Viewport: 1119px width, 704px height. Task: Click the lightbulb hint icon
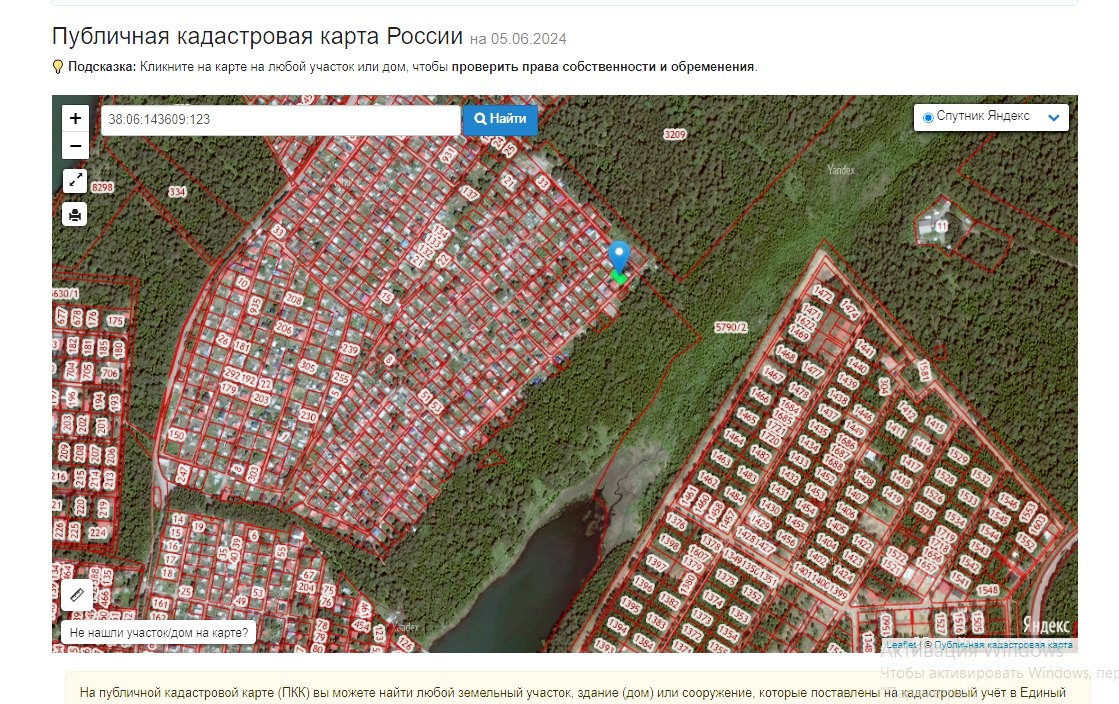tap(58, 67)
